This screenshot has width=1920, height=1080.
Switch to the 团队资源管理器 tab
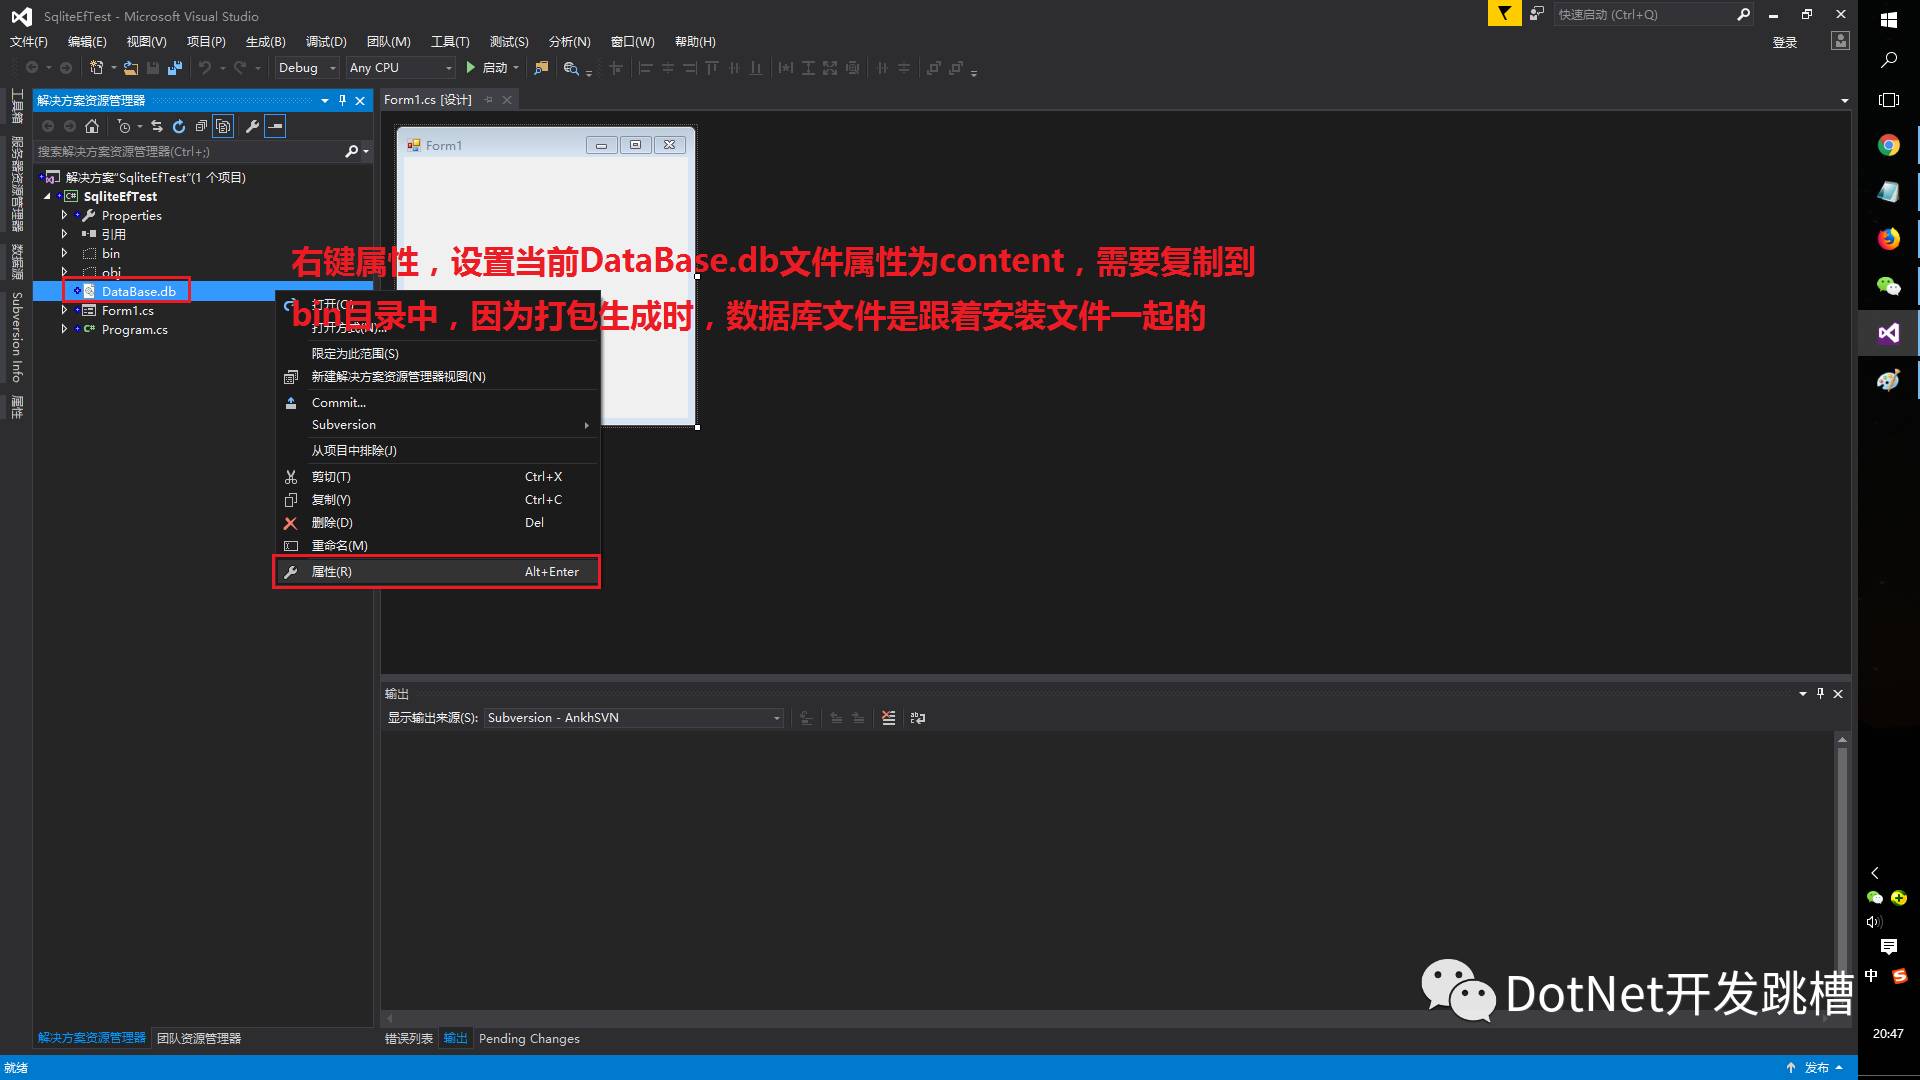click(x=199, y=1038)
